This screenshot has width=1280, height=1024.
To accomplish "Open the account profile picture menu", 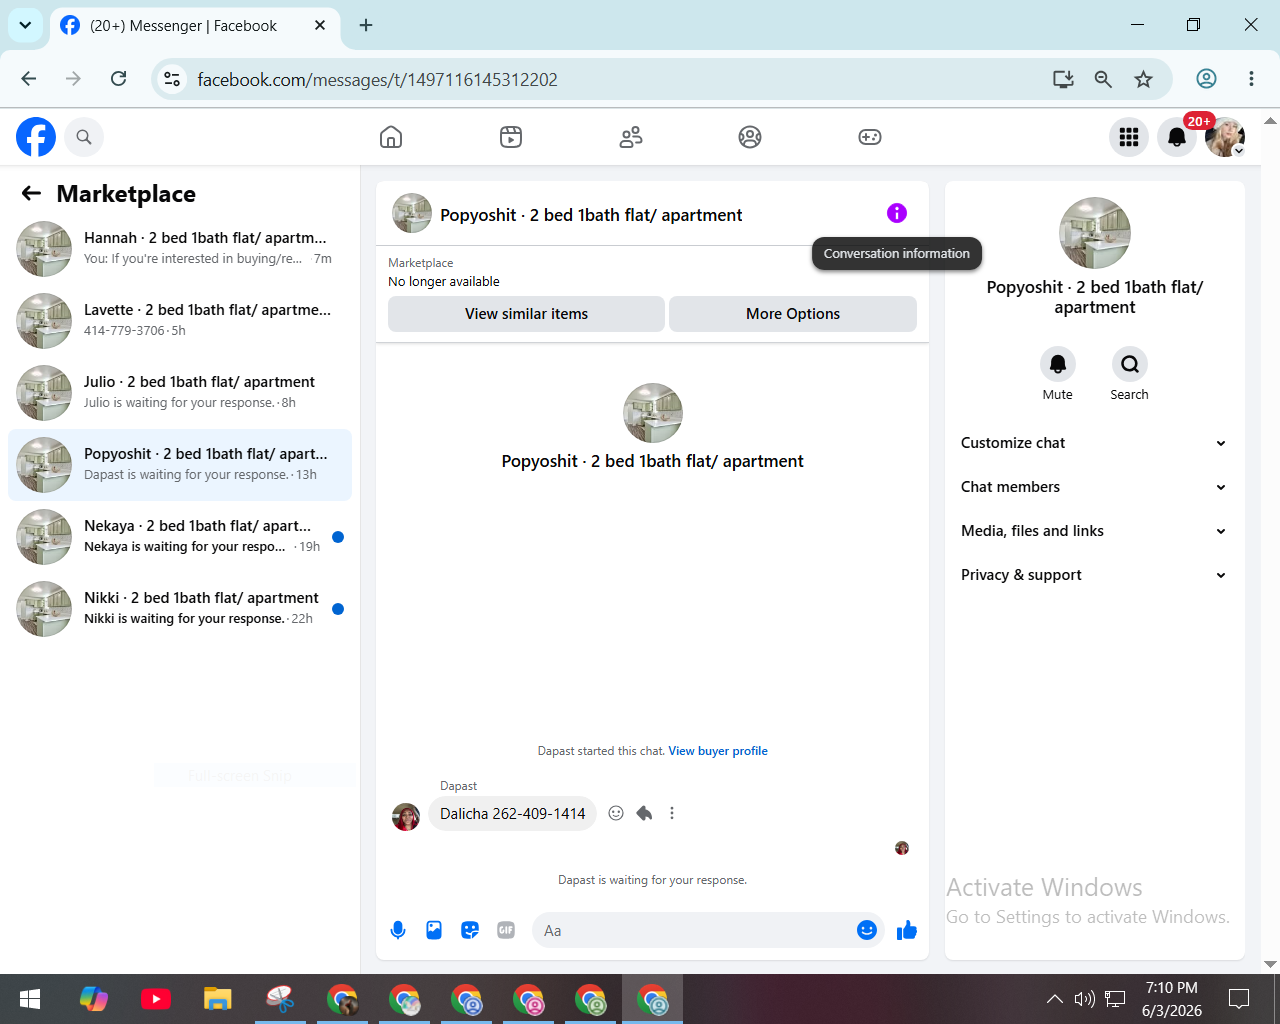I will pos(1225,137).
